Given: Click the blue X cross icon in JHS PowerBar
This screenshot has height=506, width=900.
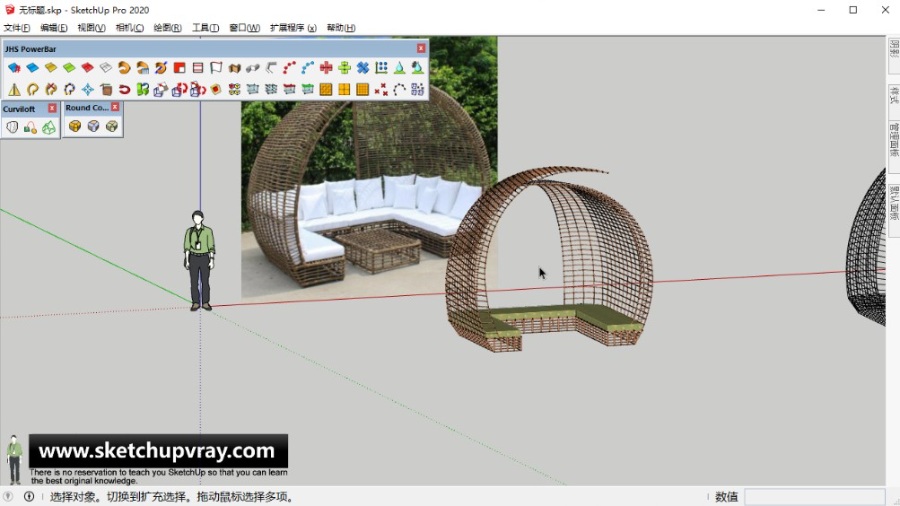Looking at the screenshot, I should (363, 68).
